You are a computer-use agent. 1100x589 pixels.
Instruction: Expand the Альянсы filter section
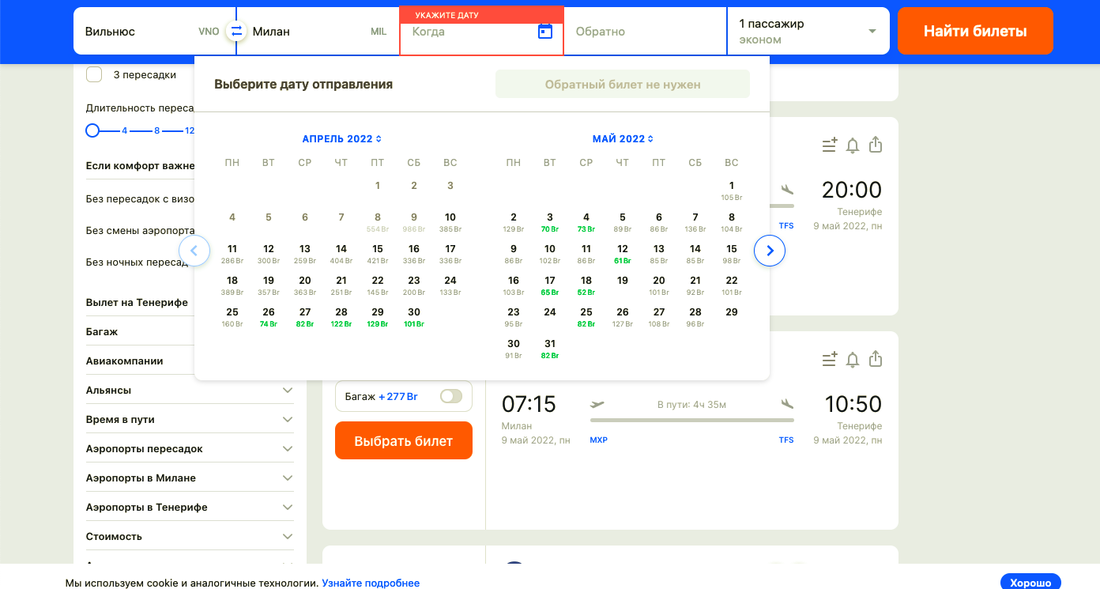click(287, 390)
